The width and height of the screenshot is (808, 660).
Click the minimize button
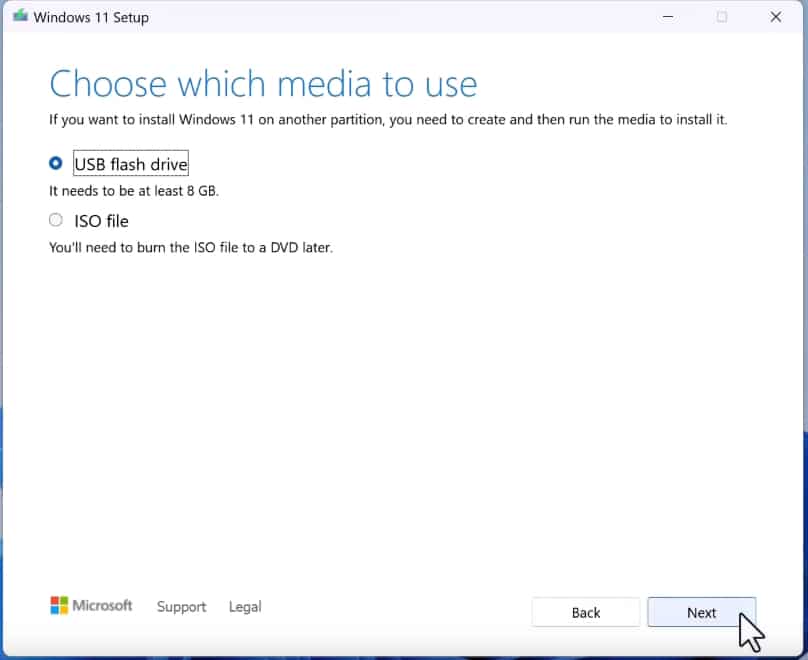pos(665,16)
